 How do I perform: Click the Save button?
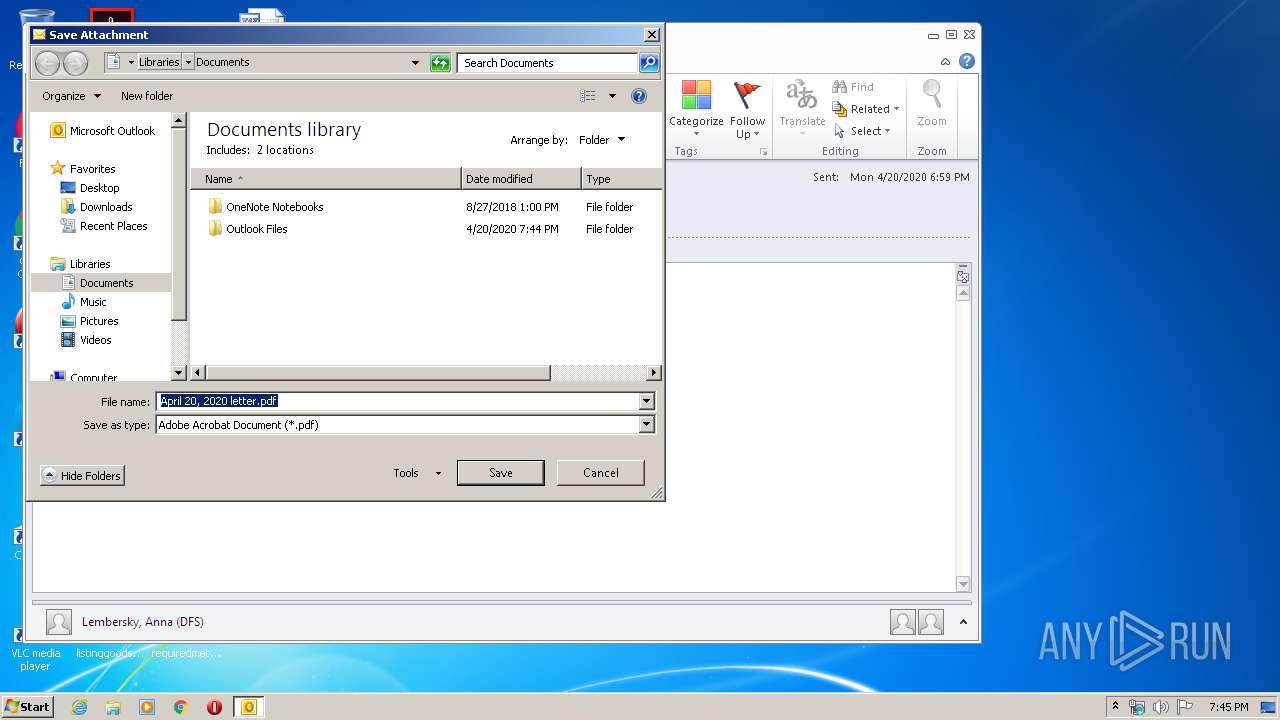click(x=501, y=473)
